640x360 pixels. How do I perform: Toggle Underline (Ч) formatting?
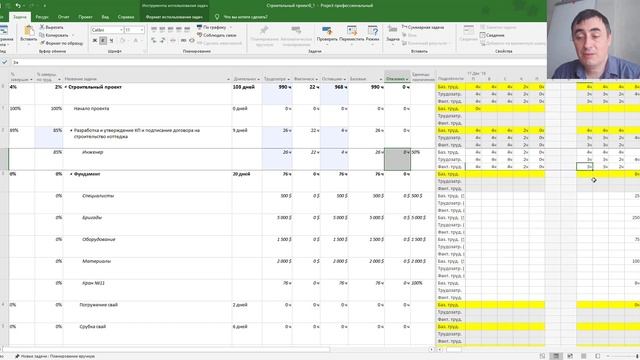pos(111,40)
